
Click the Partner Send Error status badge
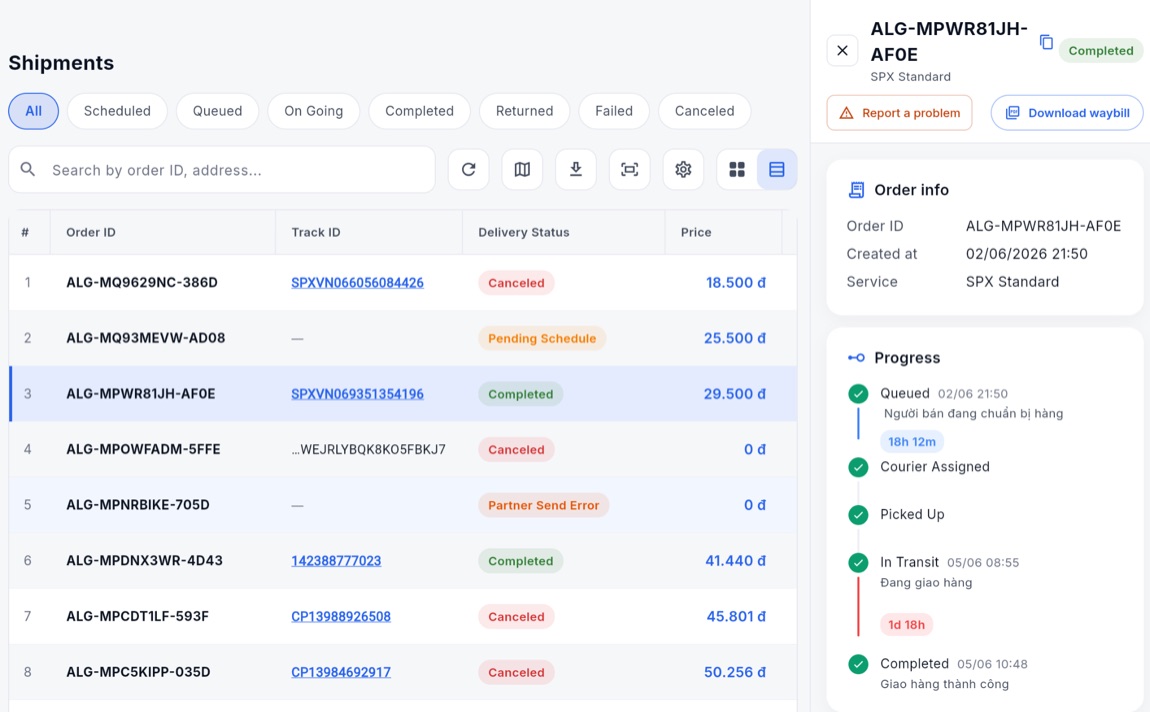point(543,505)
